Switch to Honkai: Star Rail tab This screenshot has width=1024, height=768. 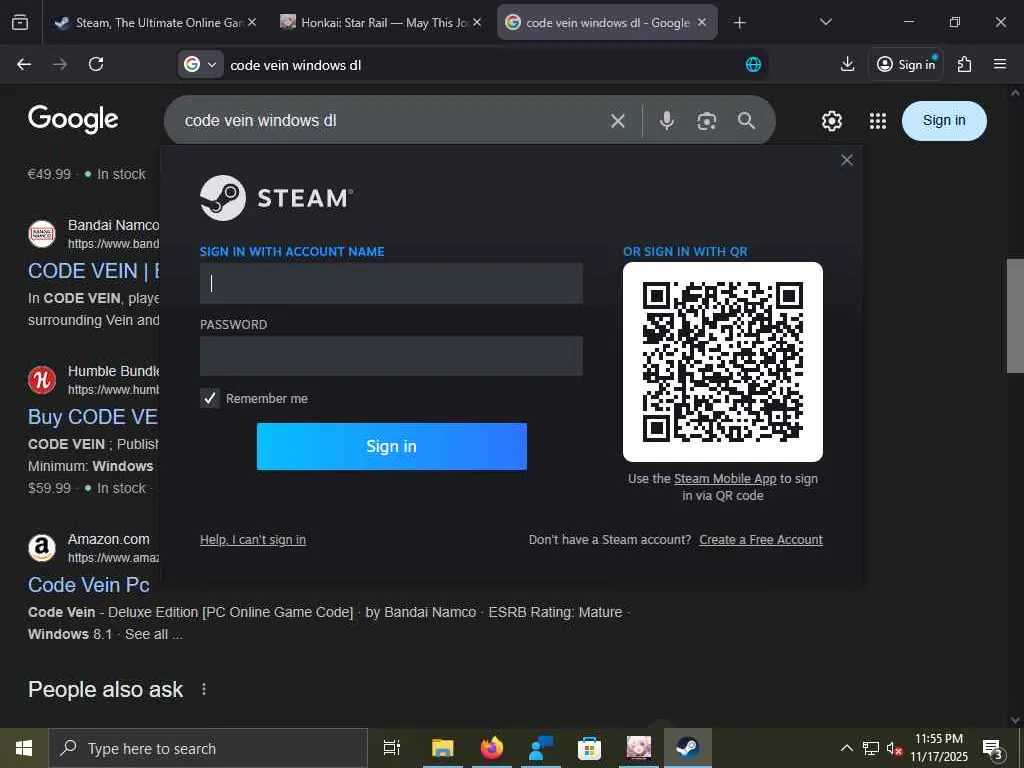tap(382, 23)
